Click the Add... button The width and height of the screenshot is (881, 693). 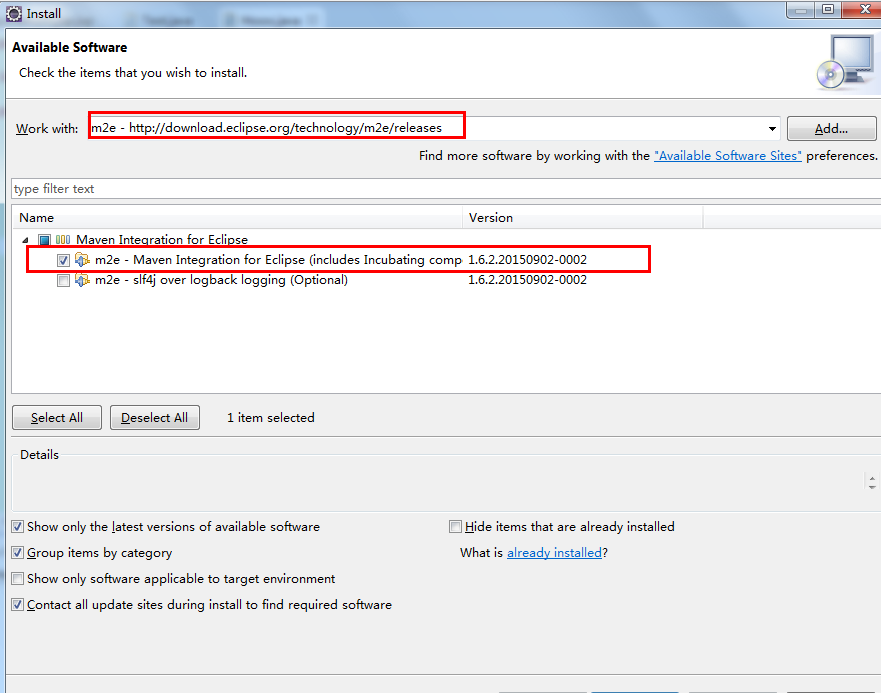pos(832,129)
